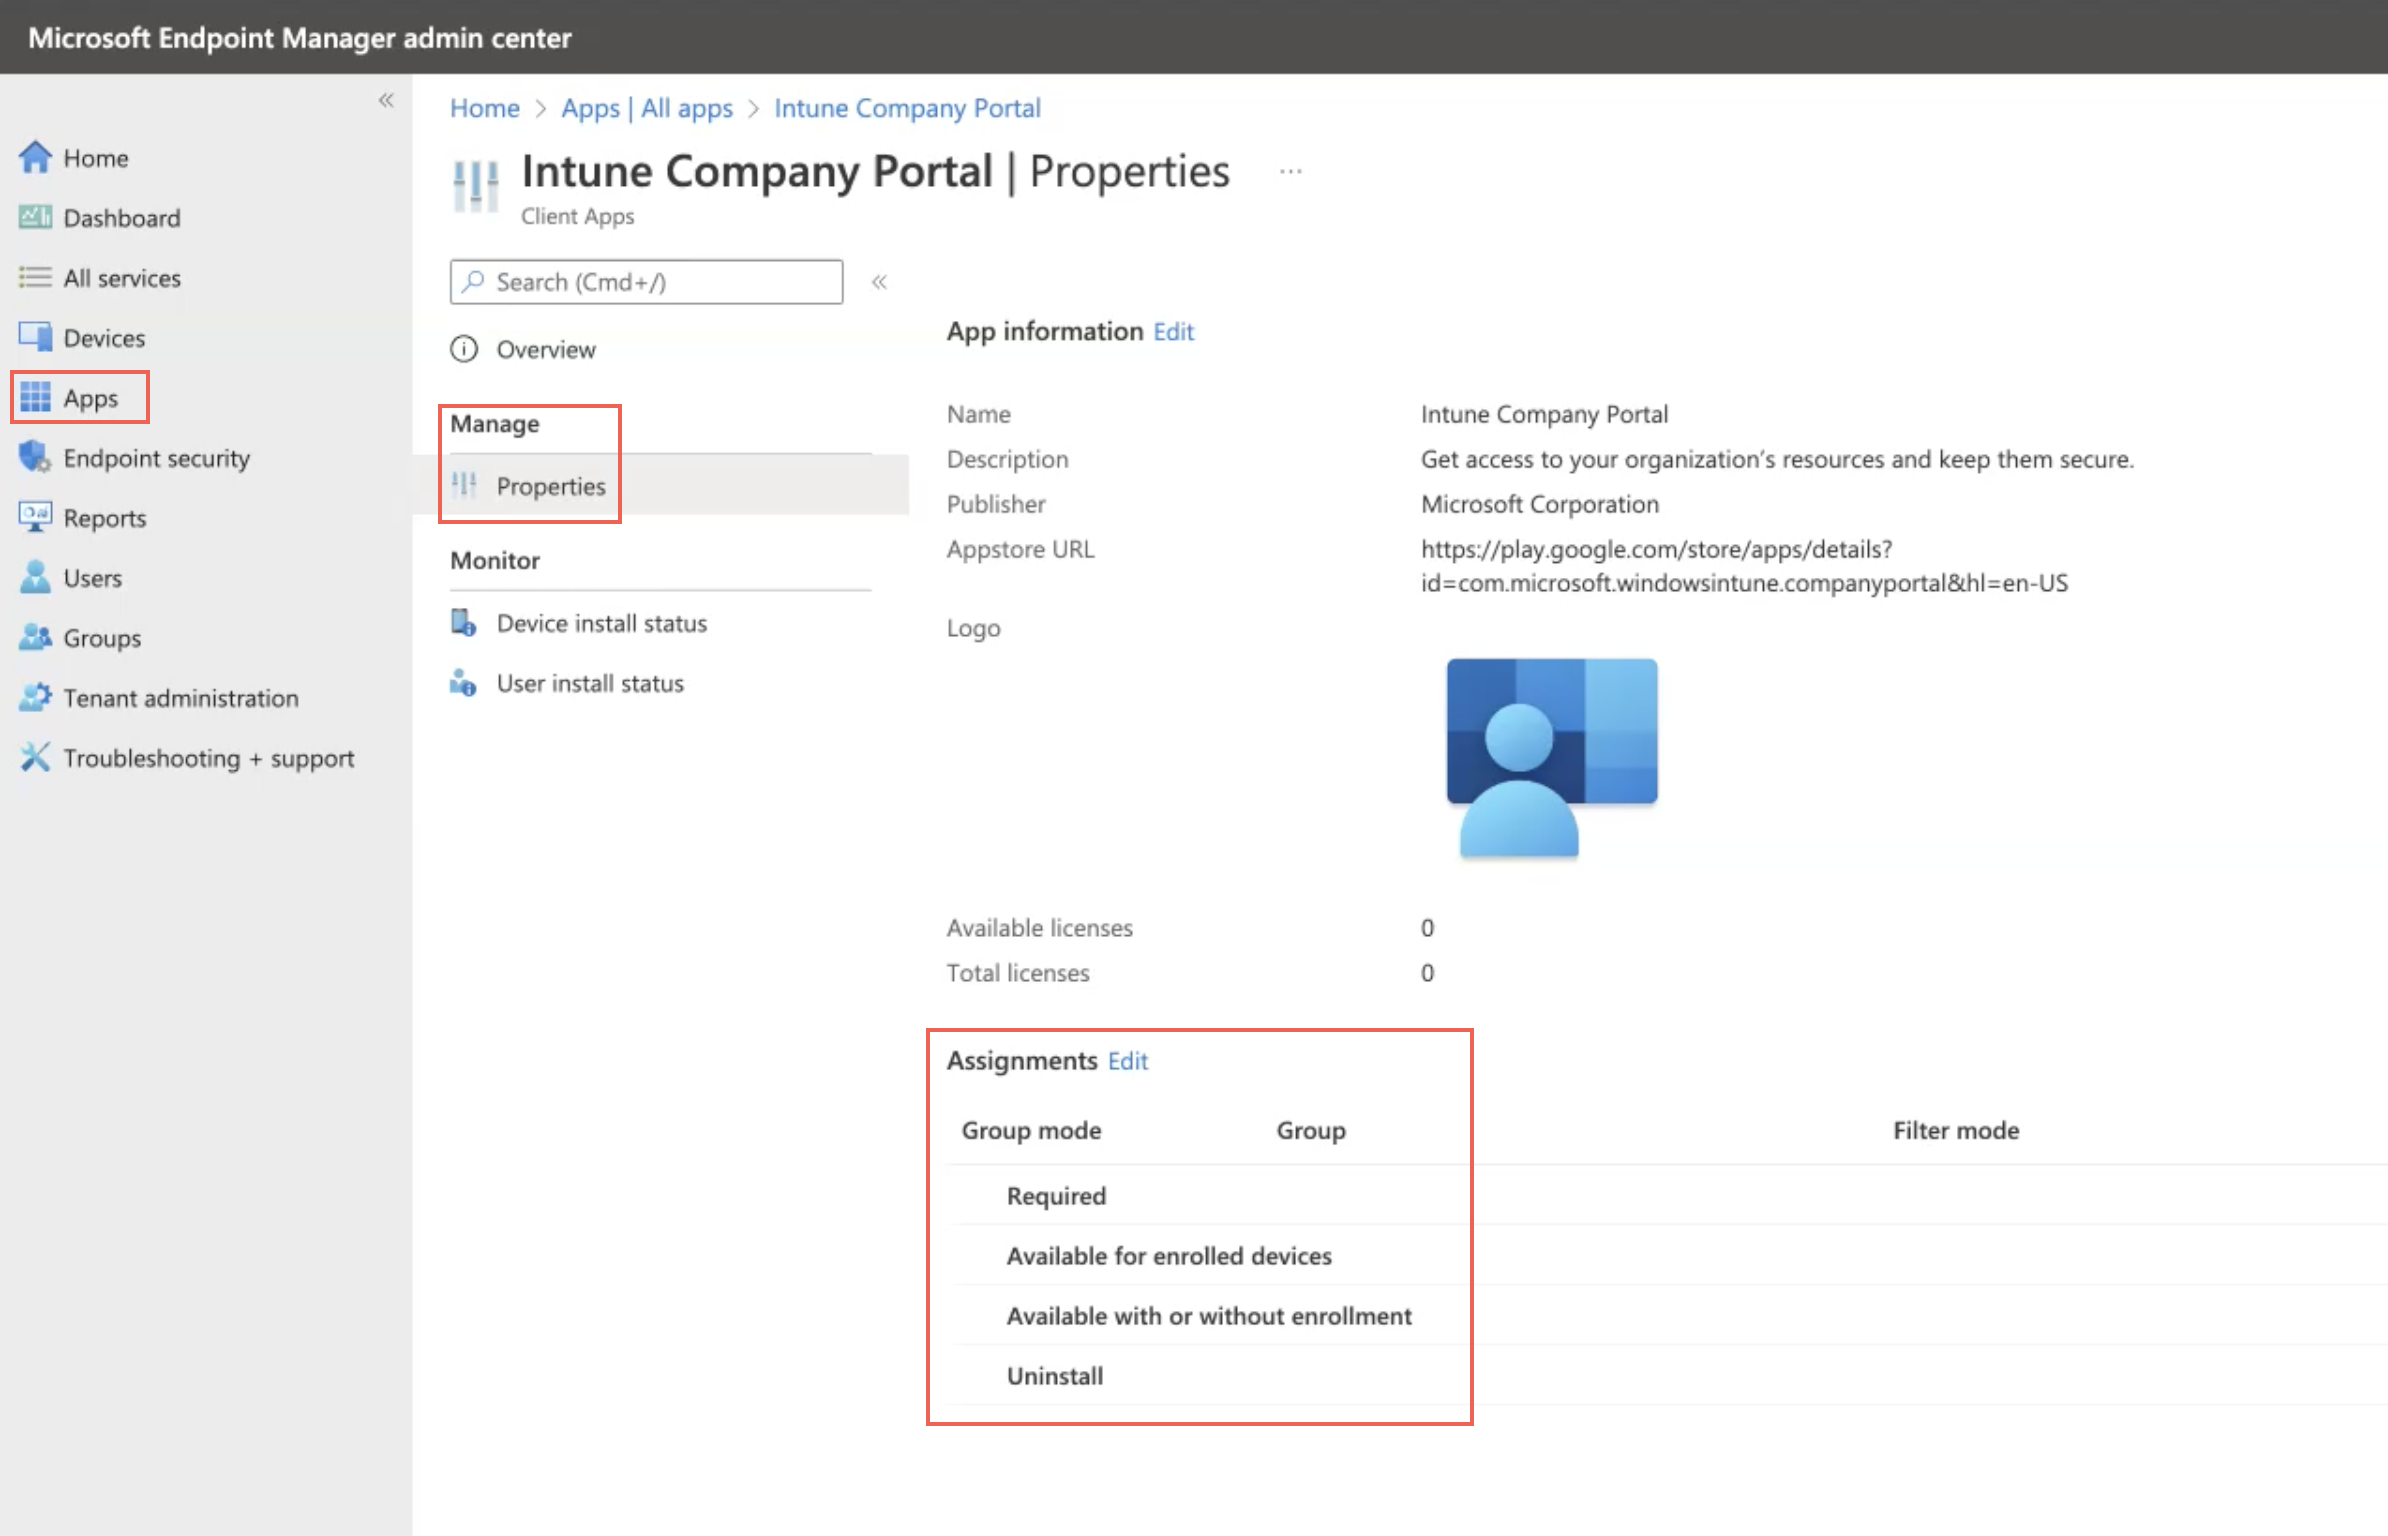The image size is (2388, 1536).
Task: Click the Search (Cmd+/) input field
Action: (x=646, y=282)
